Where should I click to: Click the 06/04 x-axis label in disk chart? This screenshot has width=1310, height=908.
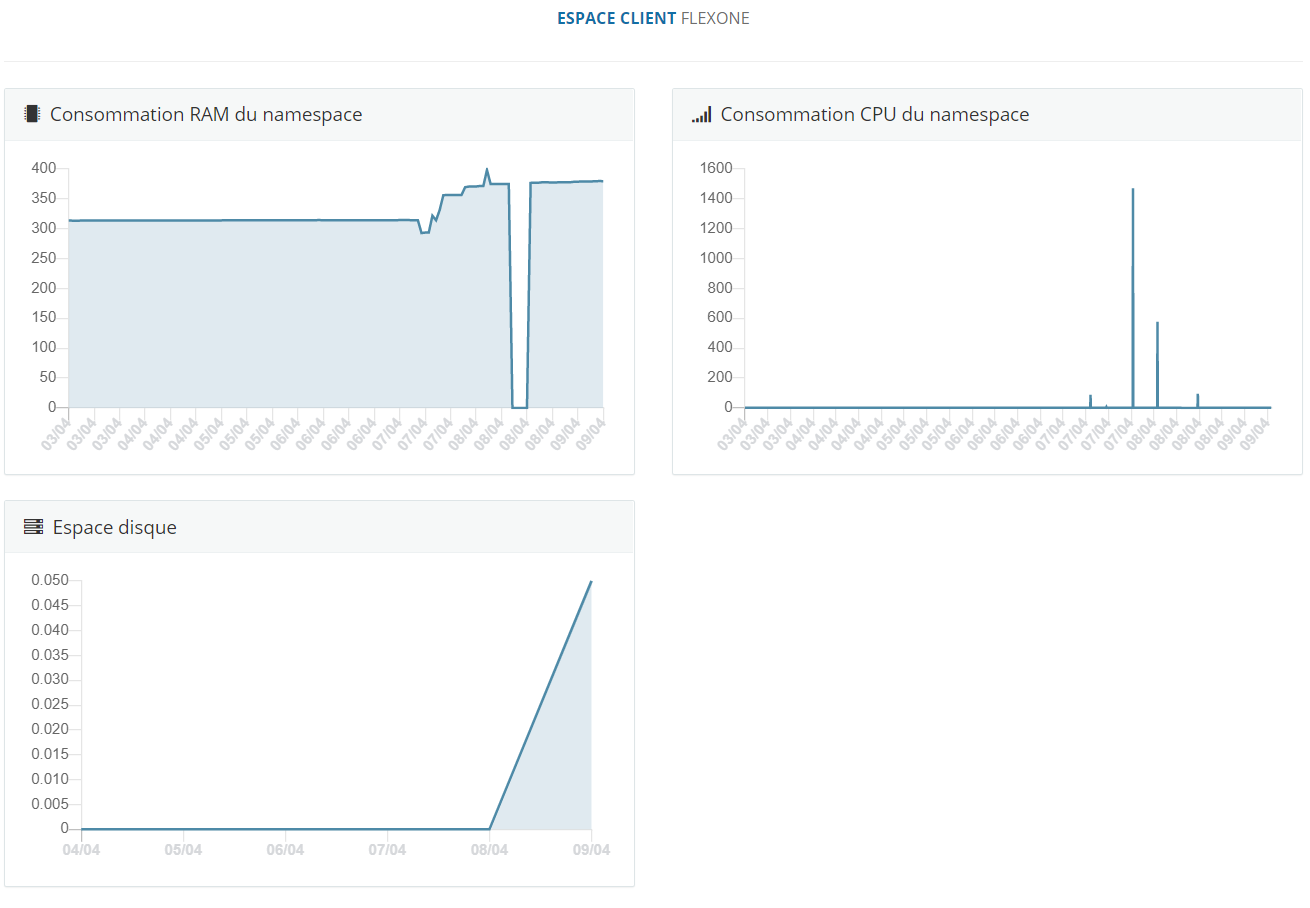tap(286, 850)
